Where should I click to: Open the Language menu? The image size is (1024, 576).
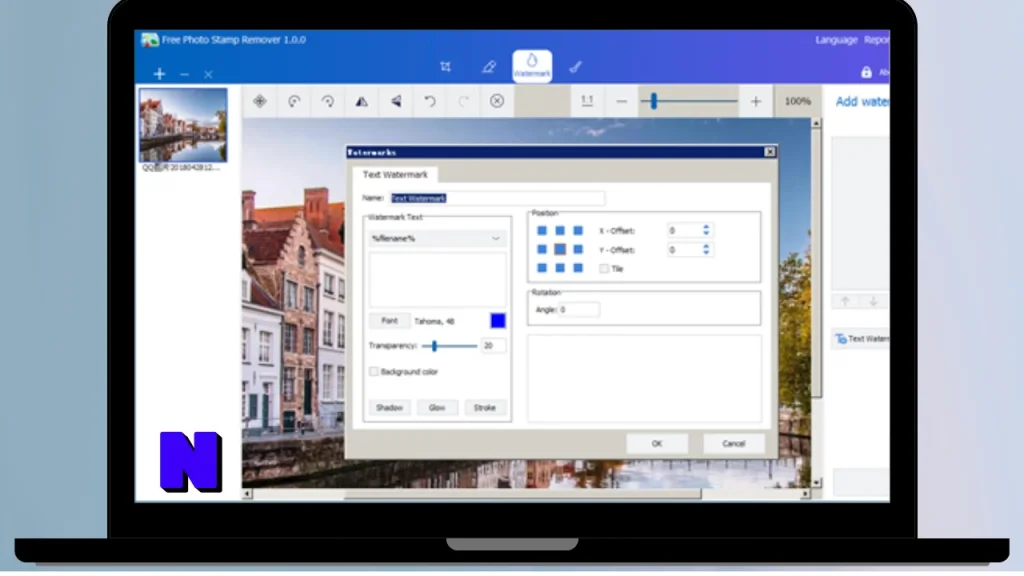pyautogui.click(x=836, y=40)
